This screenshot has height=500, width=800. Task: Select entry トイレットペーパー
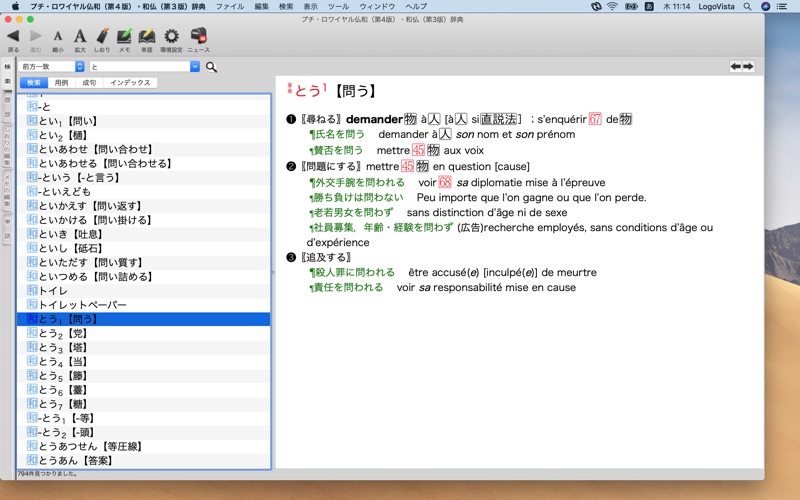tap(143, 305)
